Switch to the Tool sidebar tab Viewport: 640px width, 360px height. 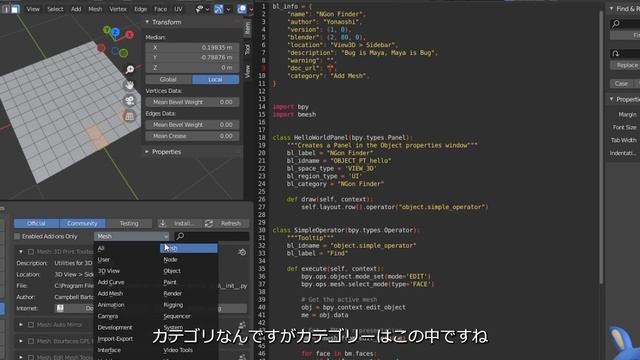[247, 50]
